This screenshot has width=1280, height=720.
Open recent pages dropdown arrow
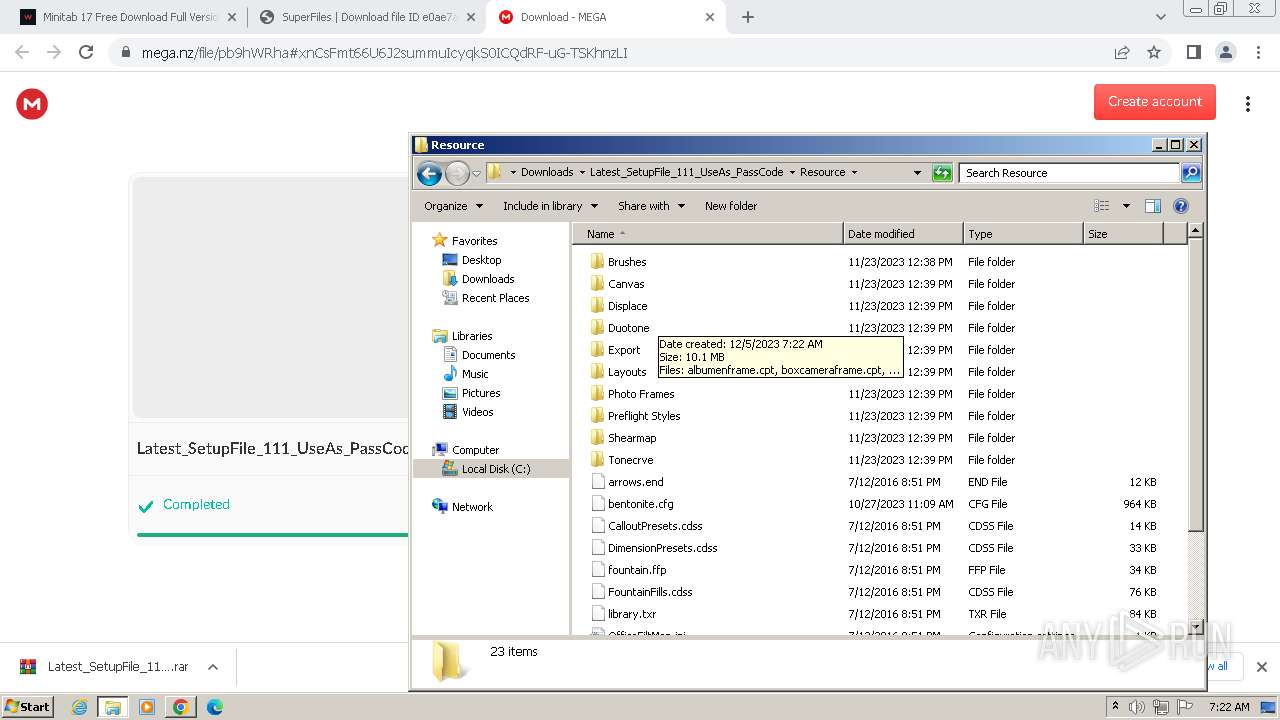pos(477,173)
